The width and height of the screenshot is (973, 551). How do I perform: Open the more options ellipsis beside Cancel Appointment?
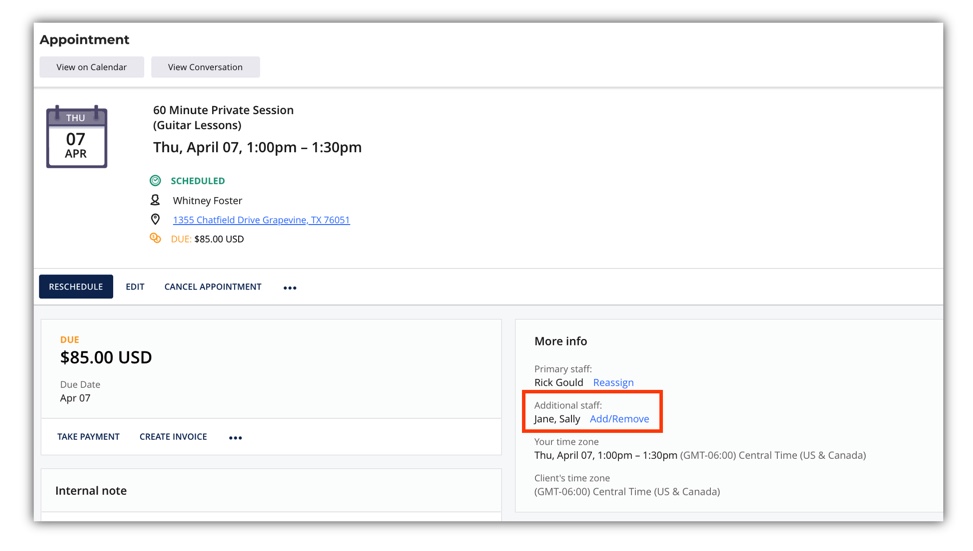tap(290, 288)
